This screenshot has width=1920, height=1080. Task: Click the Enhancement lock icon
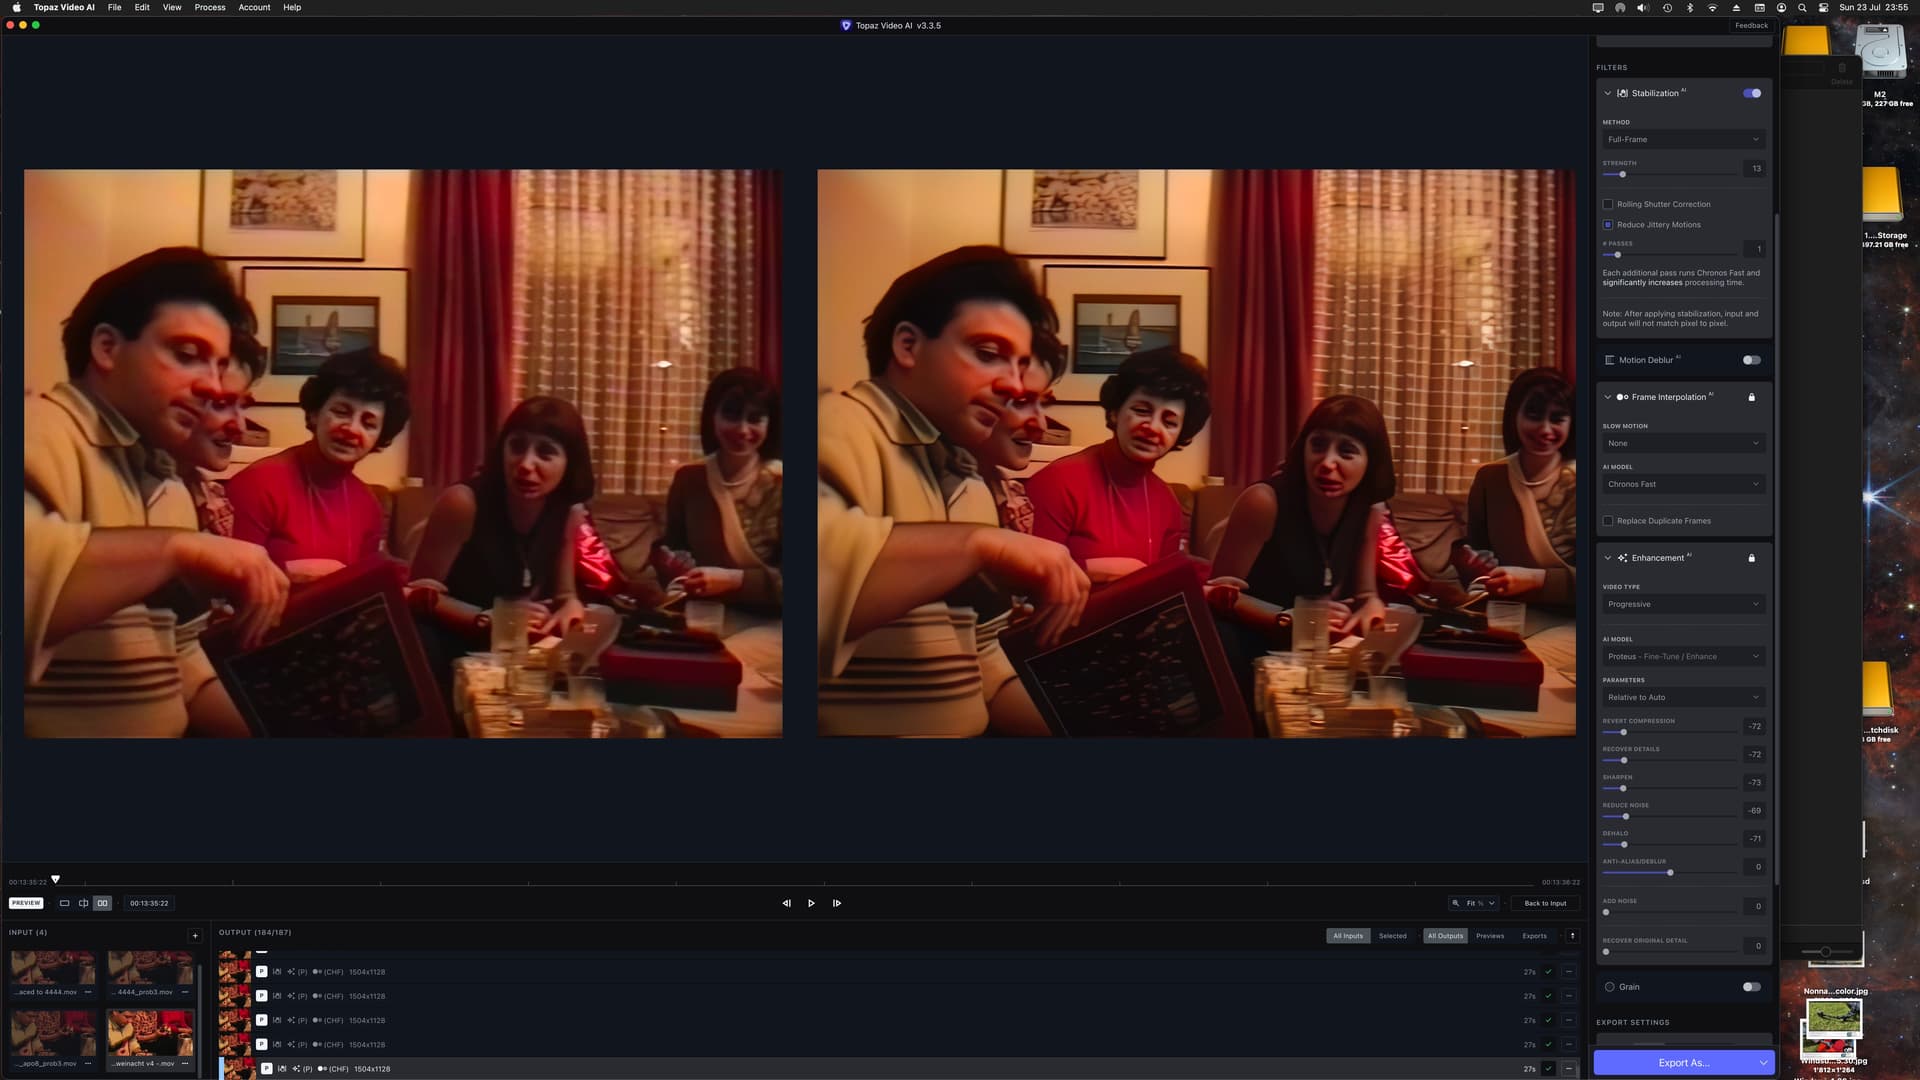pyautogui.click(x=1751, y=558)
